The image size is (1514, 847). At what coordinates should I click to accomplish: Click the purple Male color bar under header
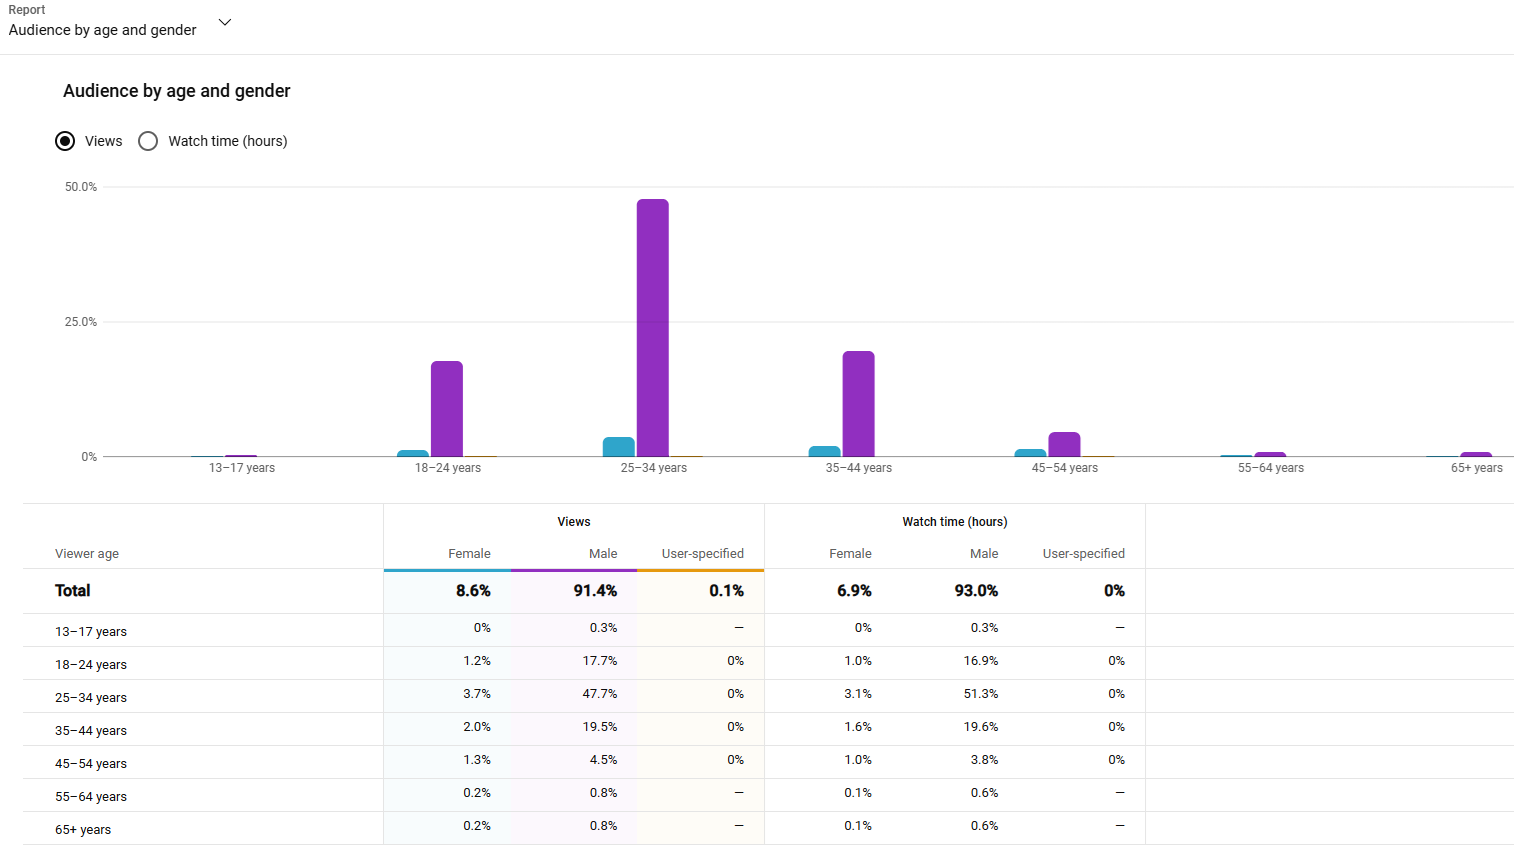coord(574,570)
